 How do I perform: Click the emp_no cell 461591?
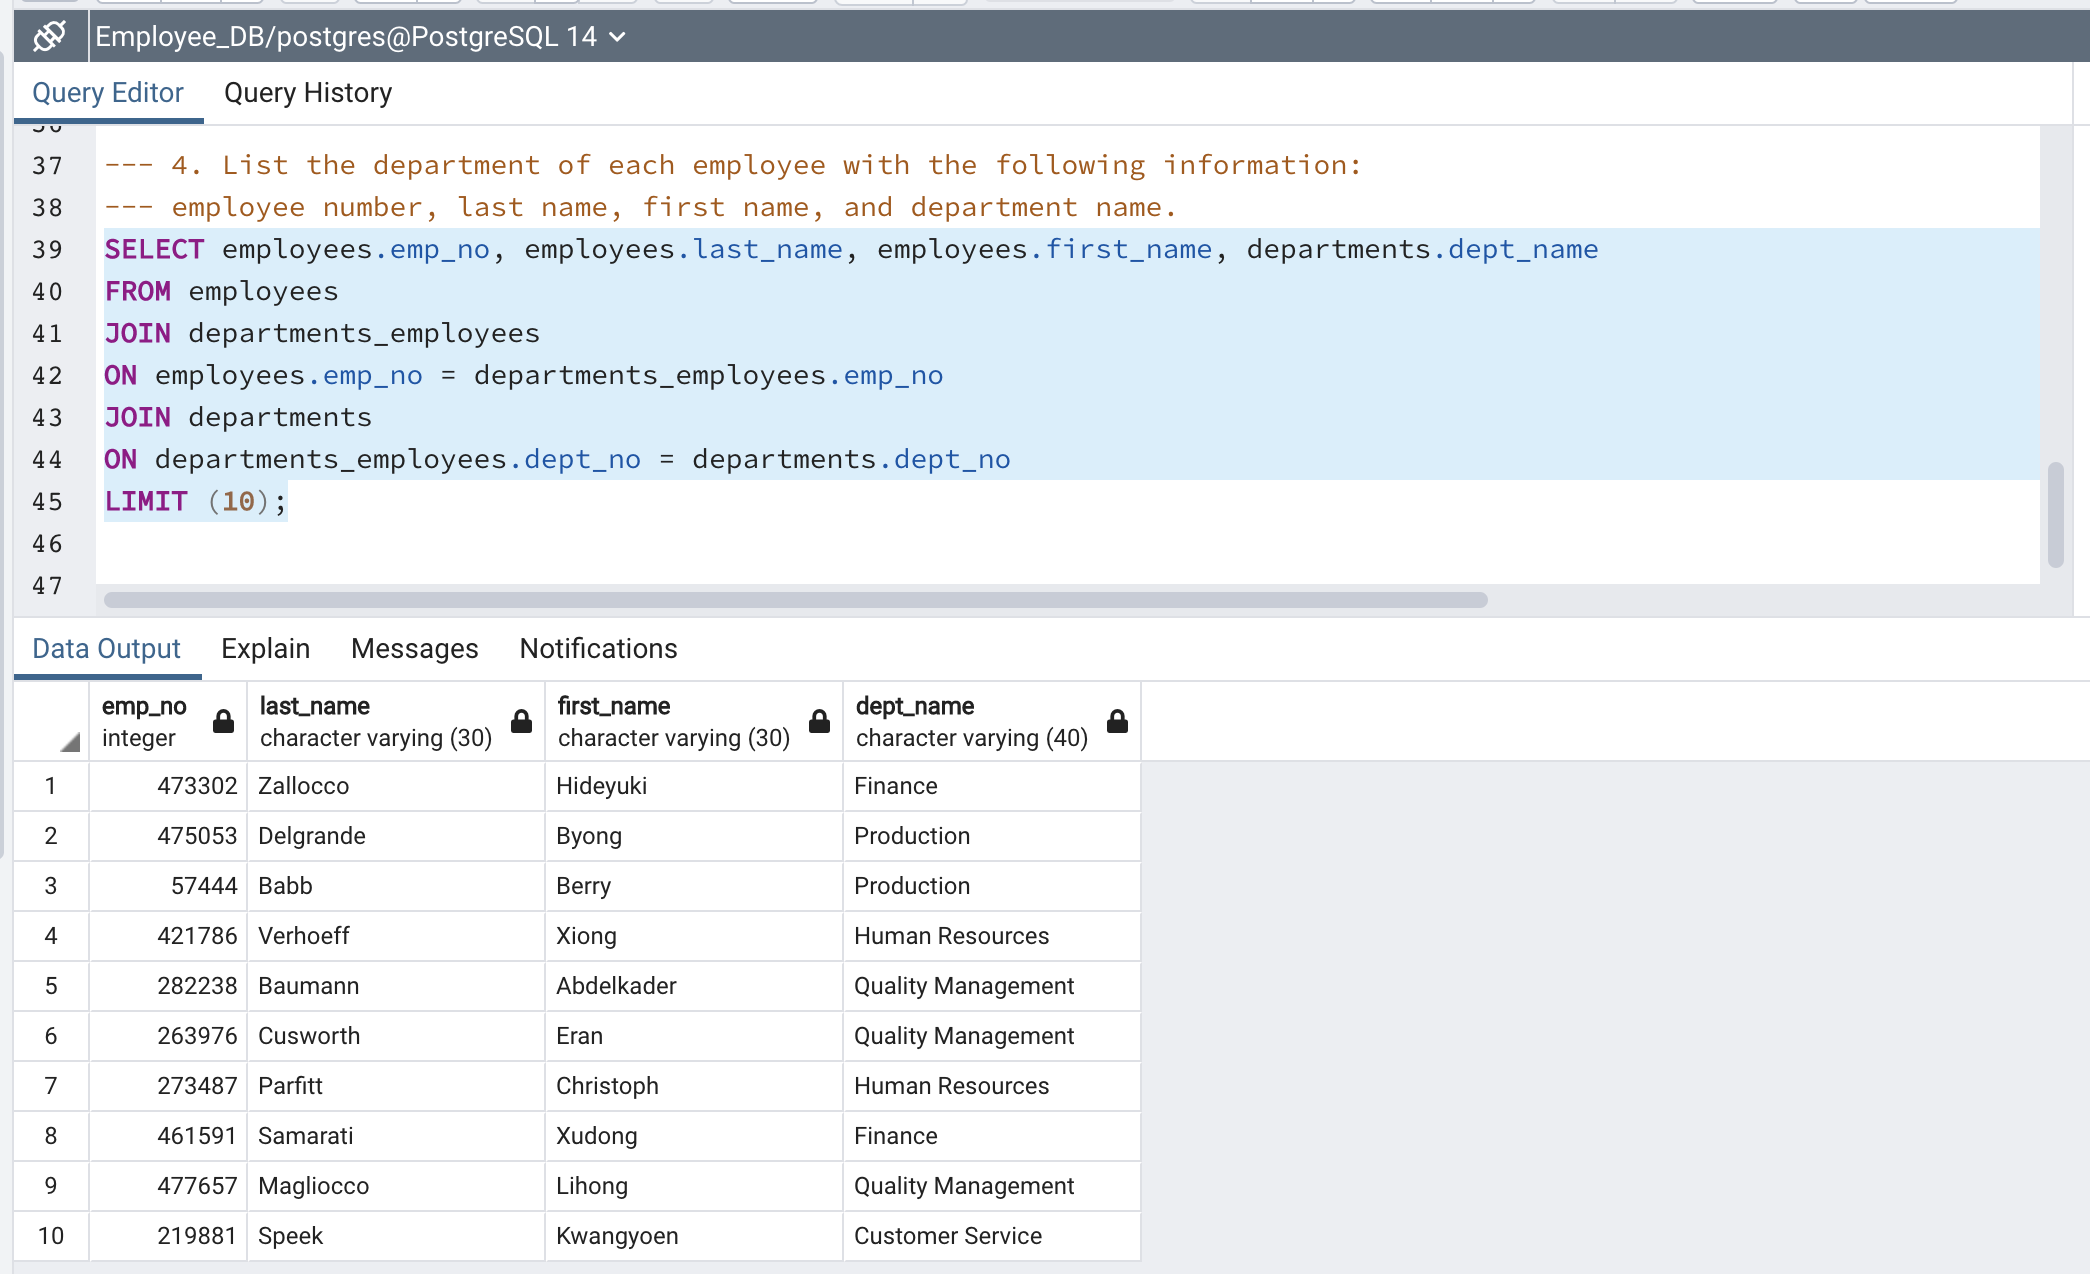tap(168, 1136)
